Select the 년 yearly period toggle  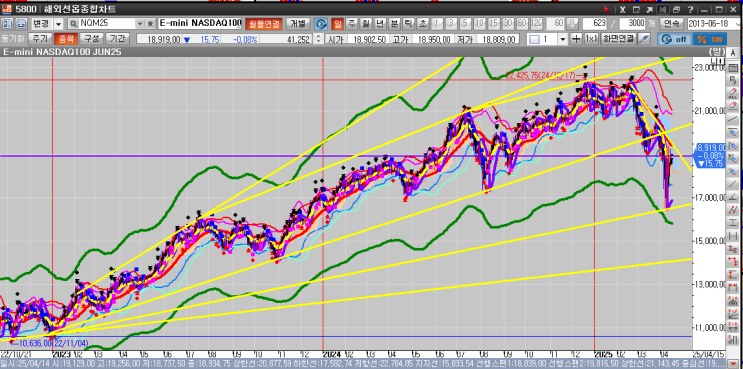point(380,24)
